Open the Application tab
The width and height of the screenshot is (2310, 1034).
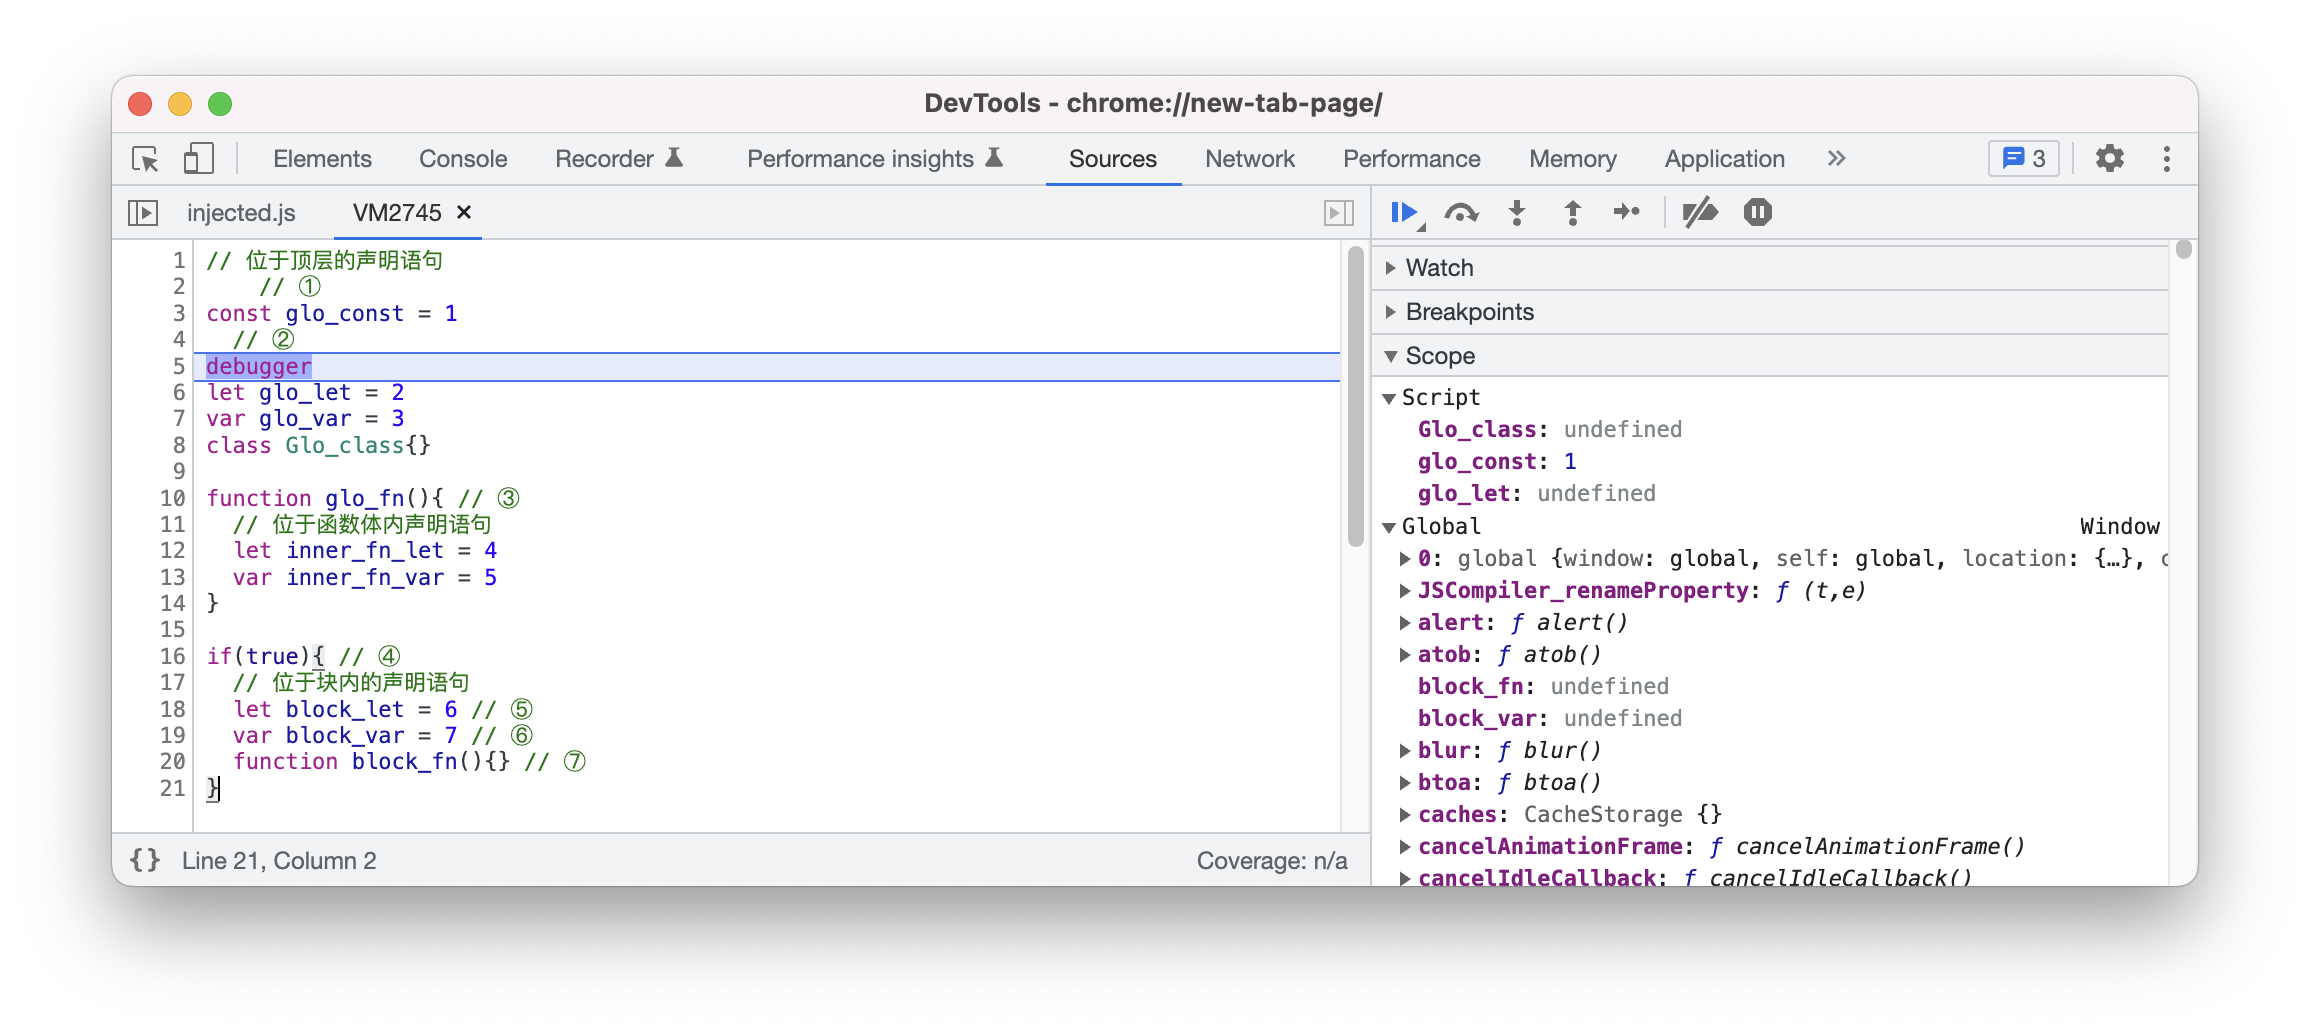pos(1724,159)
